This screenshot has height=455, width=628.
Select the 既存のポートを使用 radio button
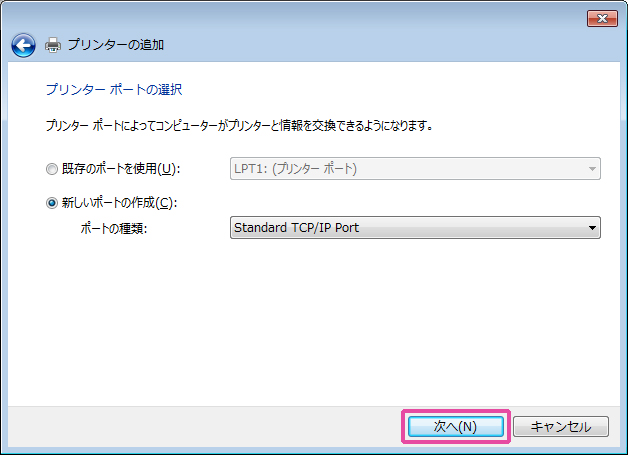[x=52, y=169]
